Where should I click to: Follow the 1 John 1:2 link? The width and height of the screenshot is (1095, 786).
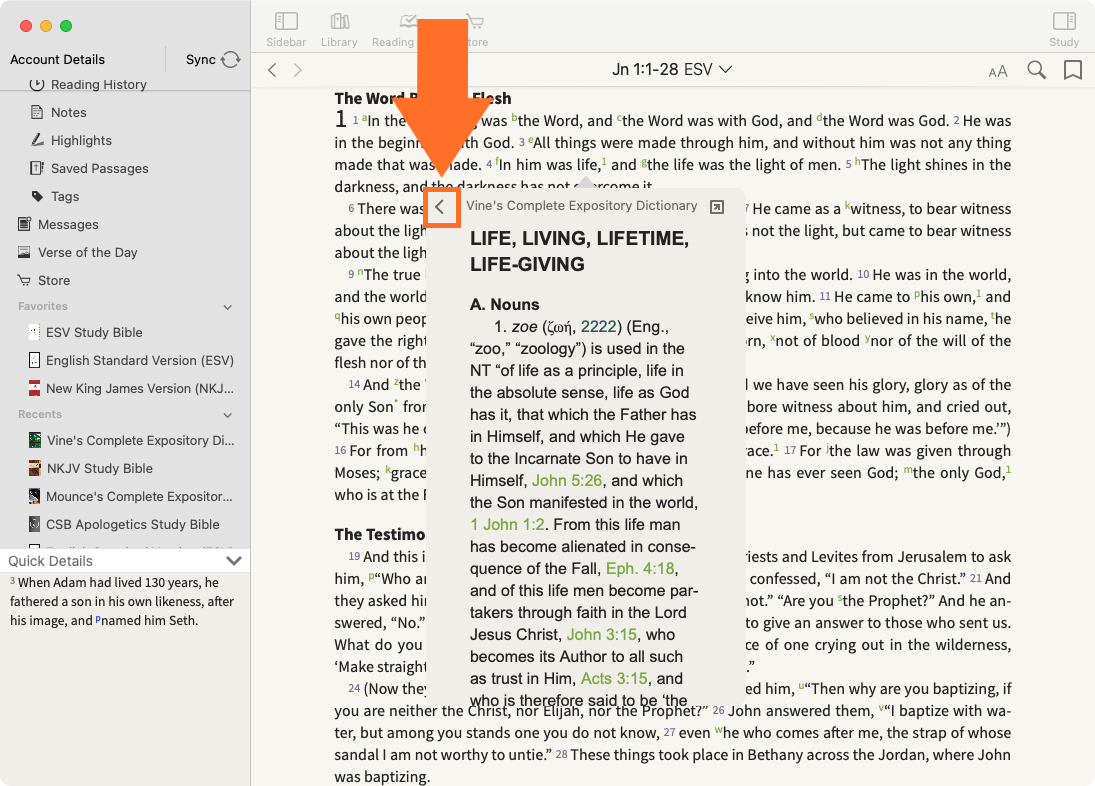(507, 524)
